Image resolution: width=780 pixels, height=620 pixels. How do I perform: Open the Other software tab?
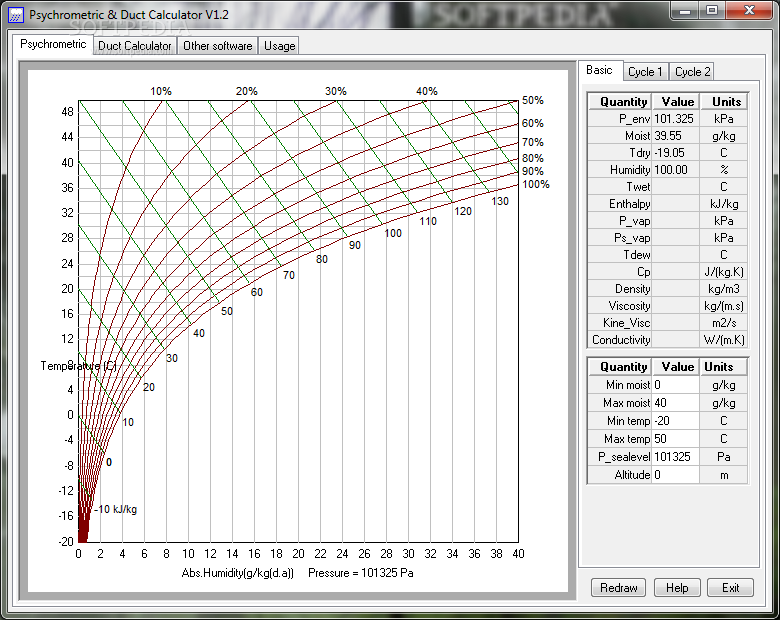(x=217, y=46)
